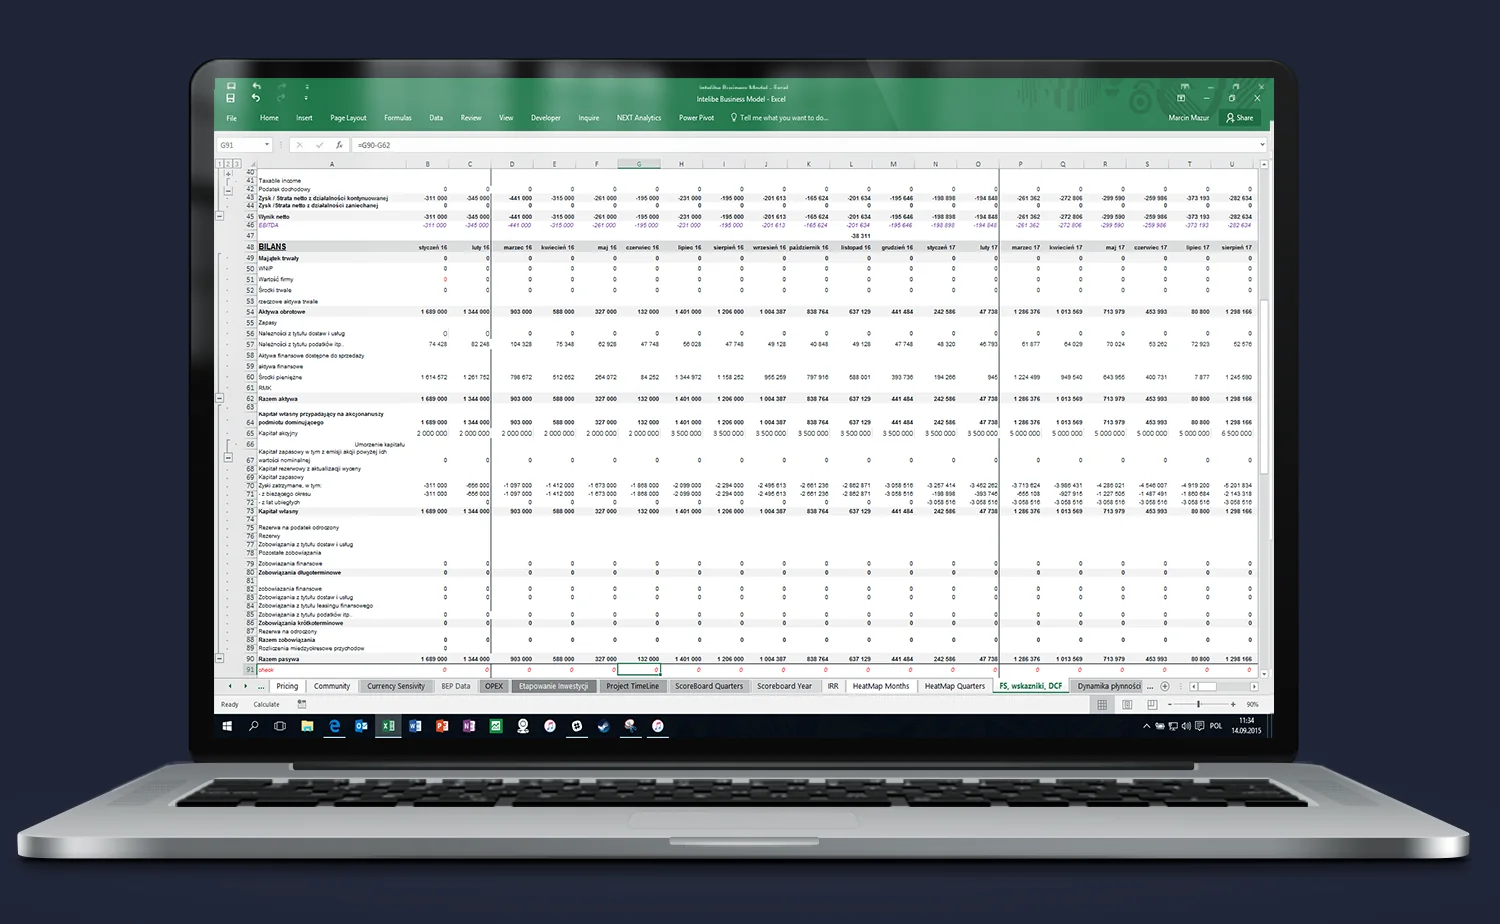Open the NEXT Analytics ribbon tab

coord(639,118)
